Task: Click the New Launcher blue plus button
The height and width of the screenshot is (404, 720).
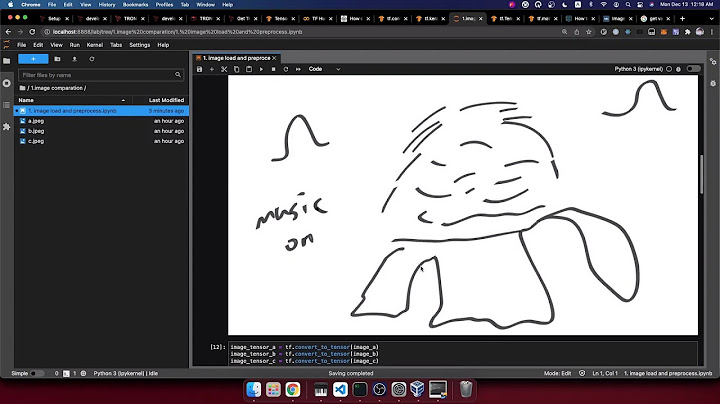Action: point(33,59)
